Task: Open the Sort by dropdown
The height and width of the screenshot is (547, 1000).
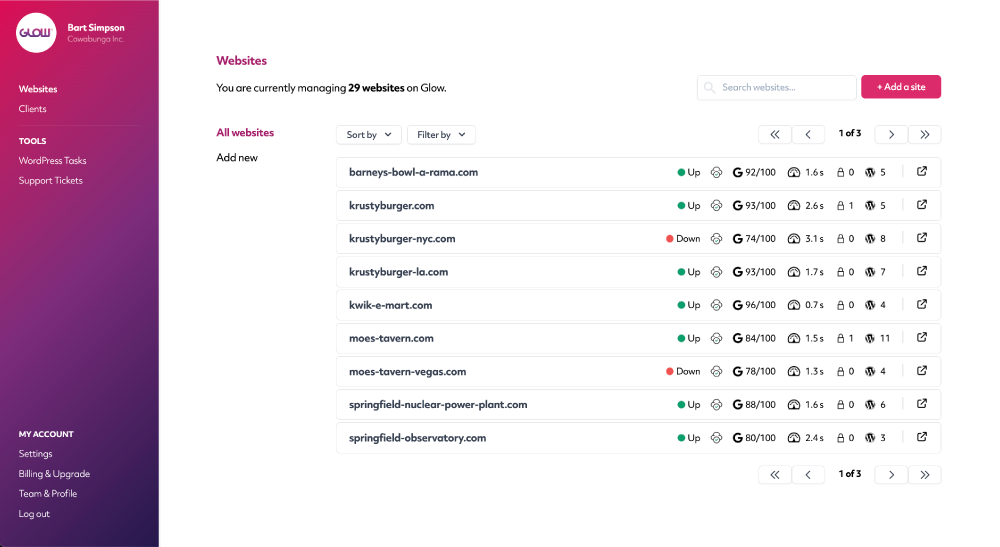Action: [369, 135]
